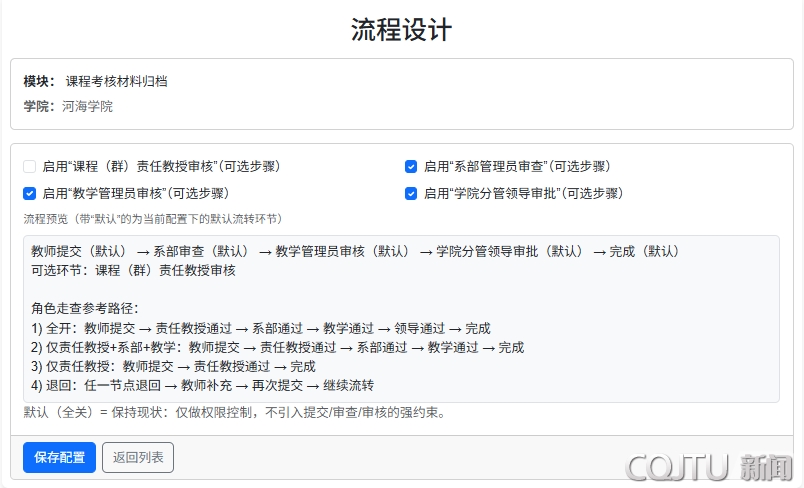Click the 可选环节 line in preview
The image size is (804, 488).
point(133,270)
